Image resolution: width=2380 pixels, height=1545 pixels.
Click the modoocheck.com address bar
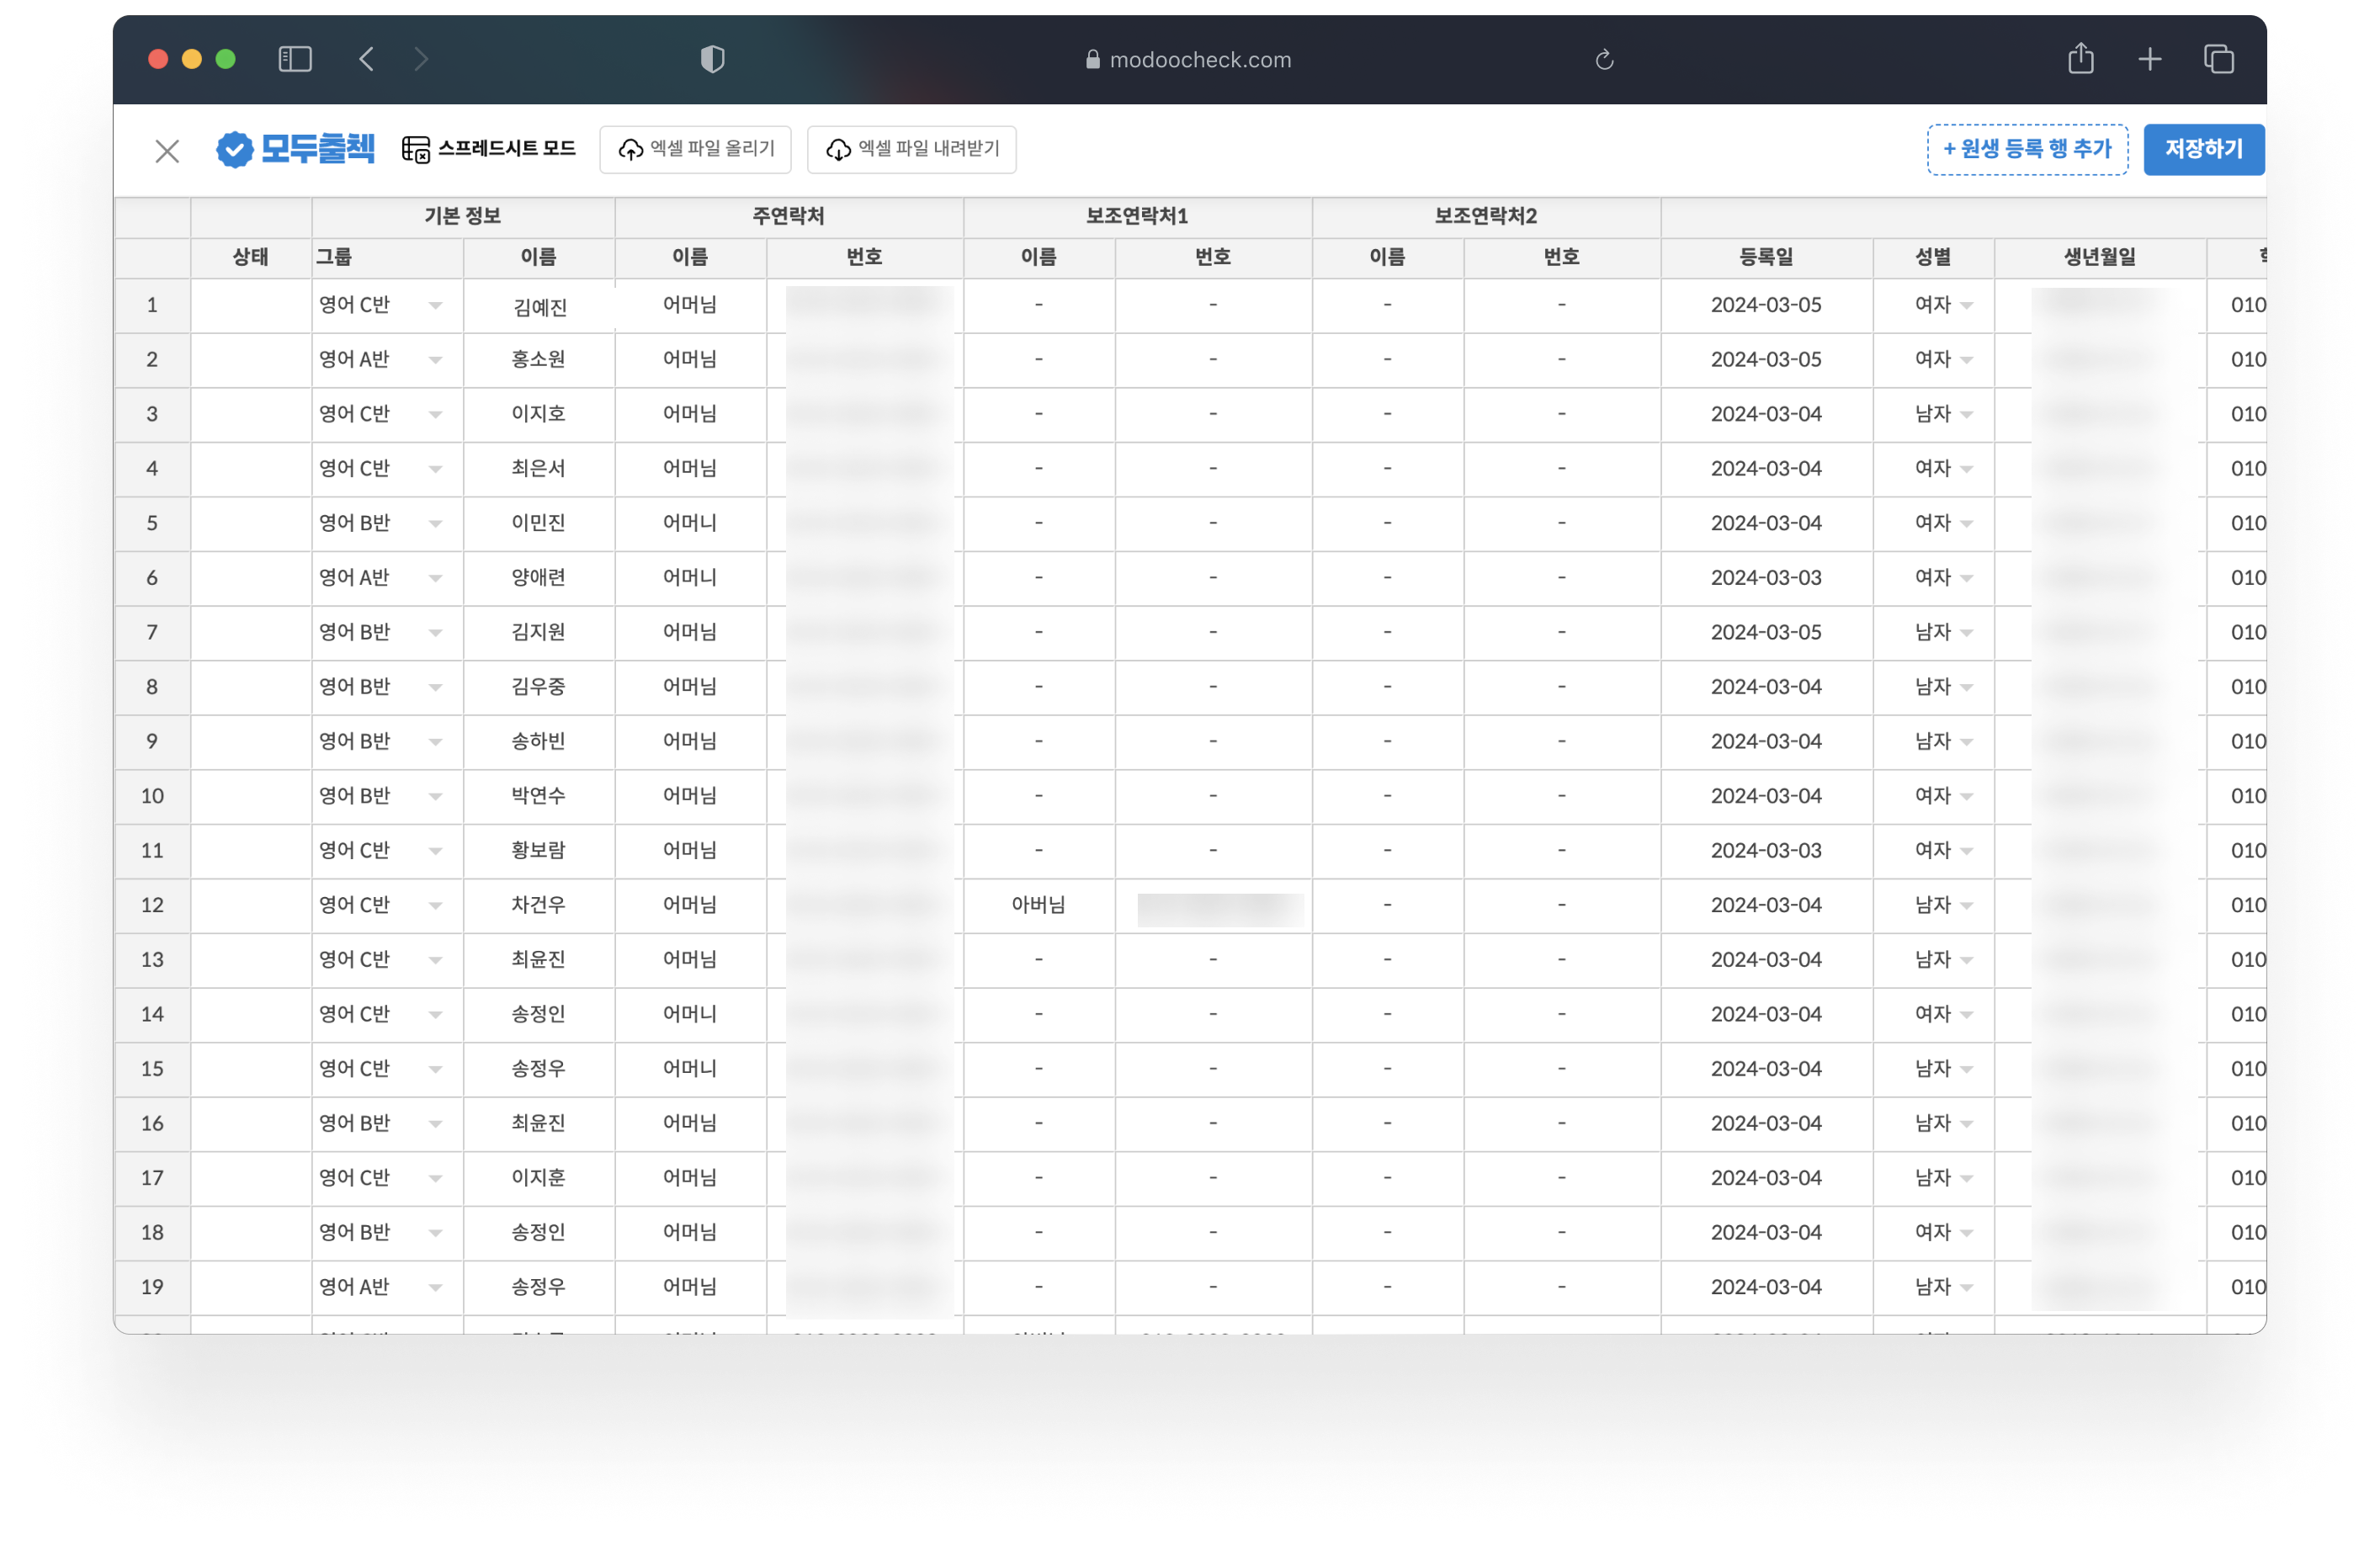[x=1188, y=60]
